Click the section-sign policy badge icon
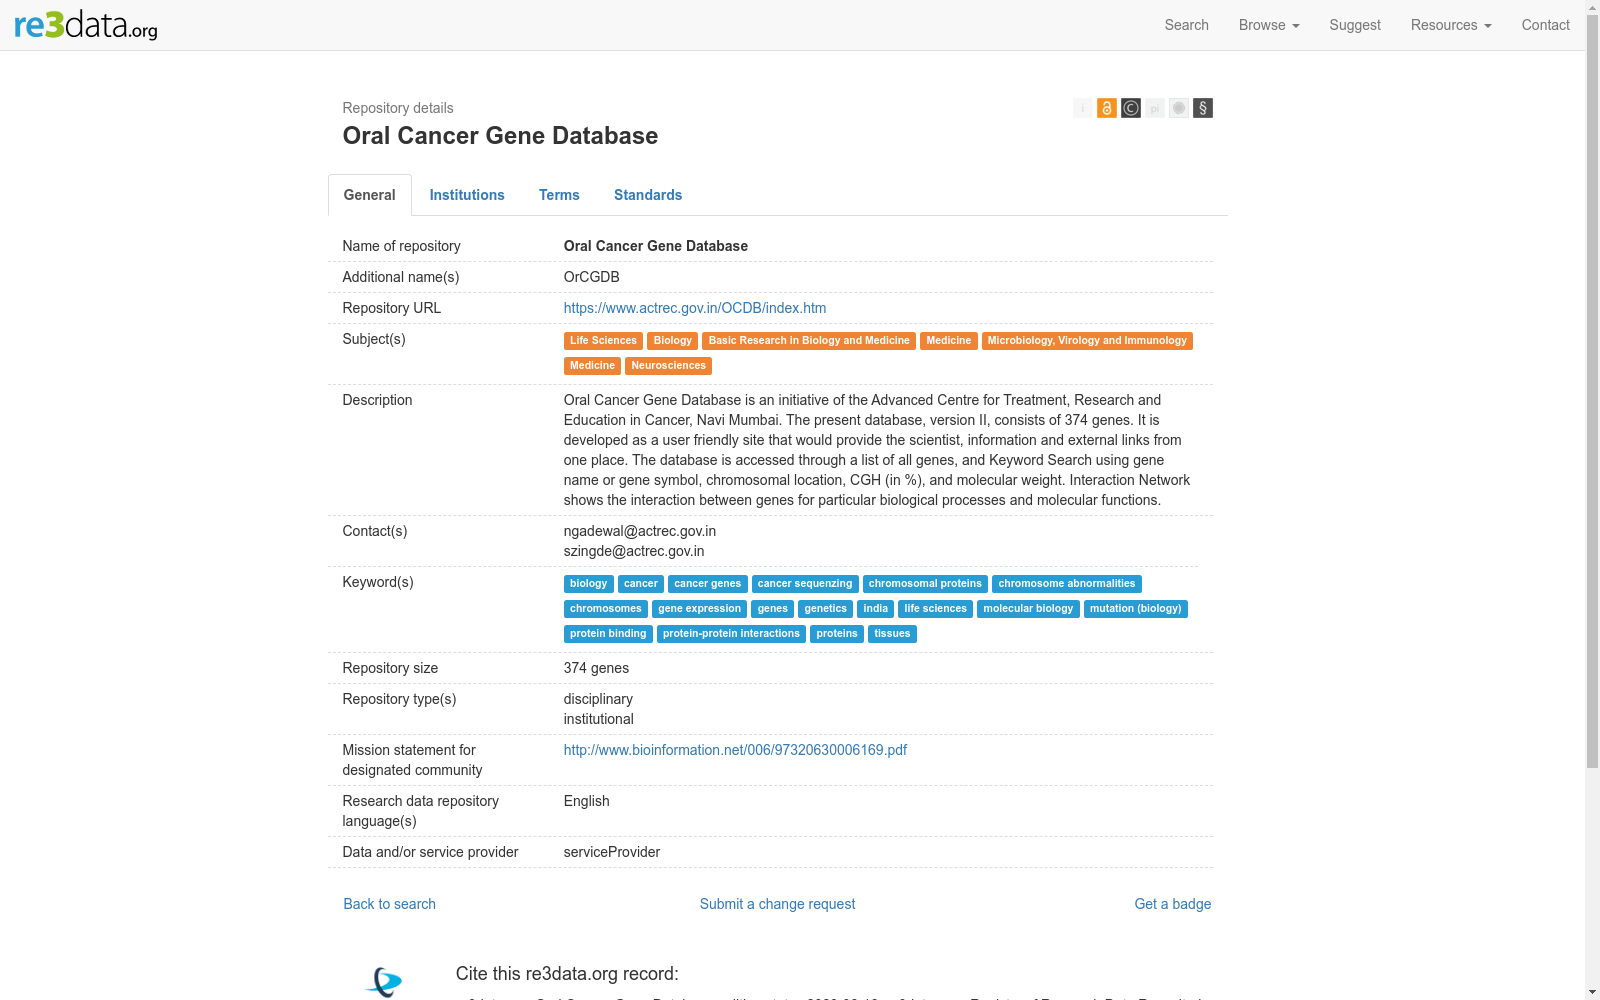The image size is (1600, 1000). 1203,108
